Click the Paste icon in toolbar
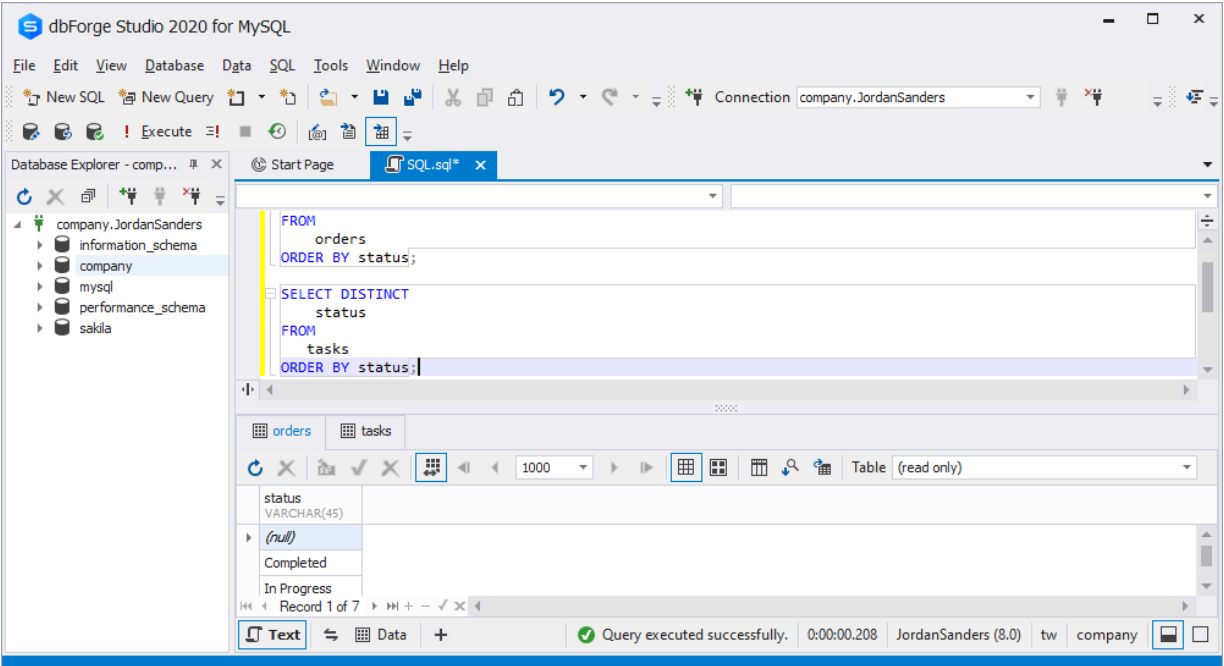The image size is (1224, 666). tap(516, 97)
